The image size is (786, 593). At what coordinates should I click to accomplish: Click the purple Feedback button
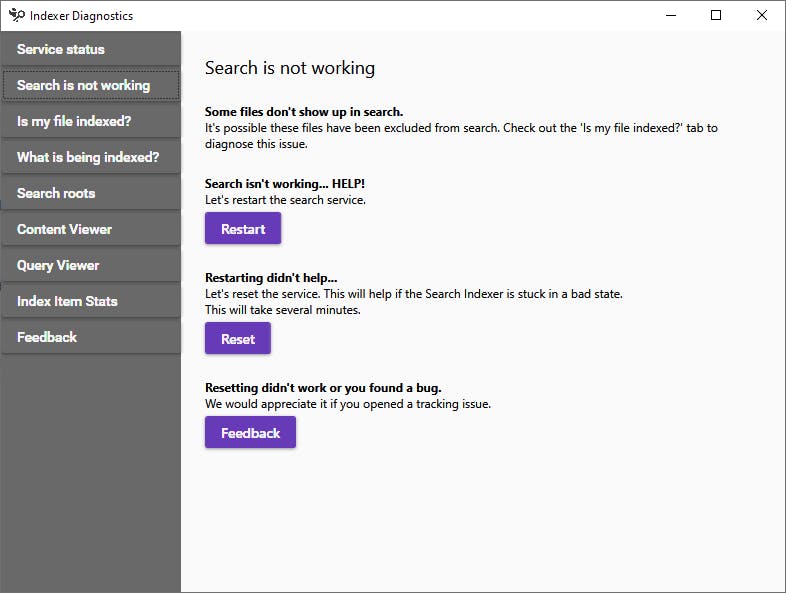(x=250, y=433)
